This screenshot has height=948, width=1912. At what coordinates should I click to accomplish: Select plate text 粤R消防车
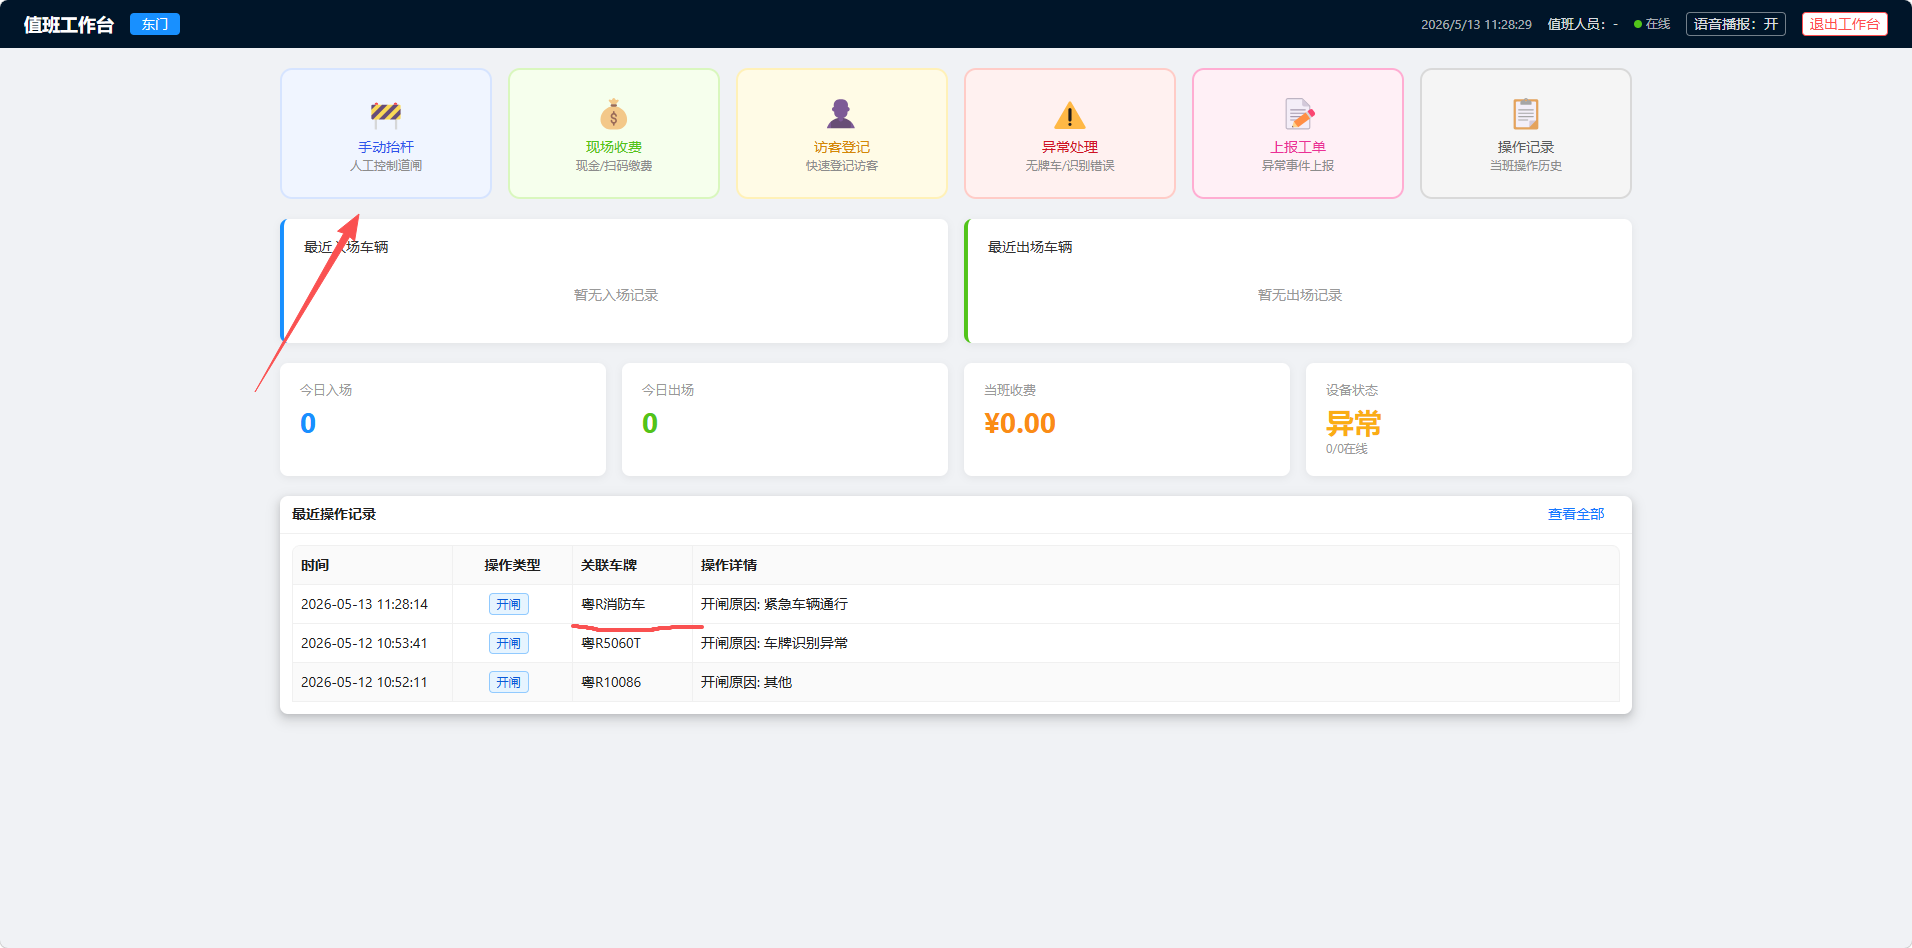[x=613, y=604]
